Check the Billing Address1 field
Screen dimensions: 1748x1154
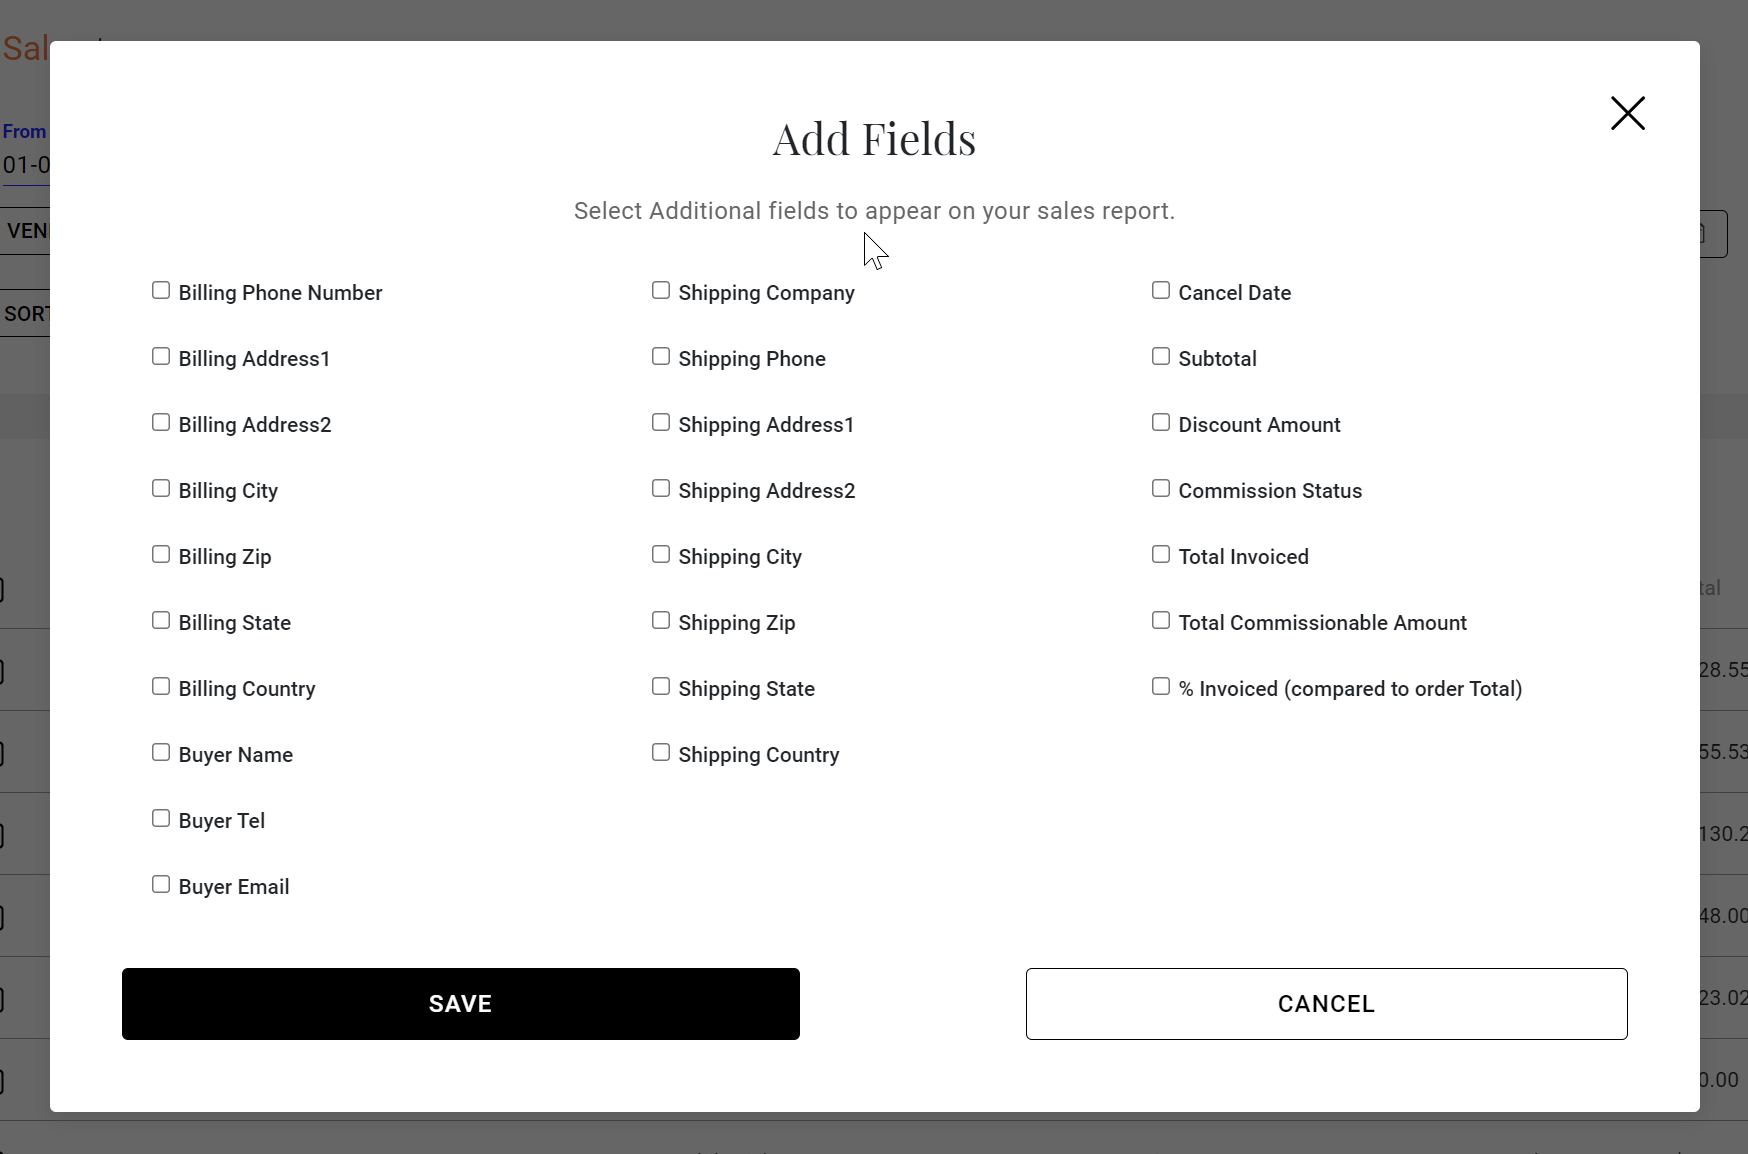point(161,357)
